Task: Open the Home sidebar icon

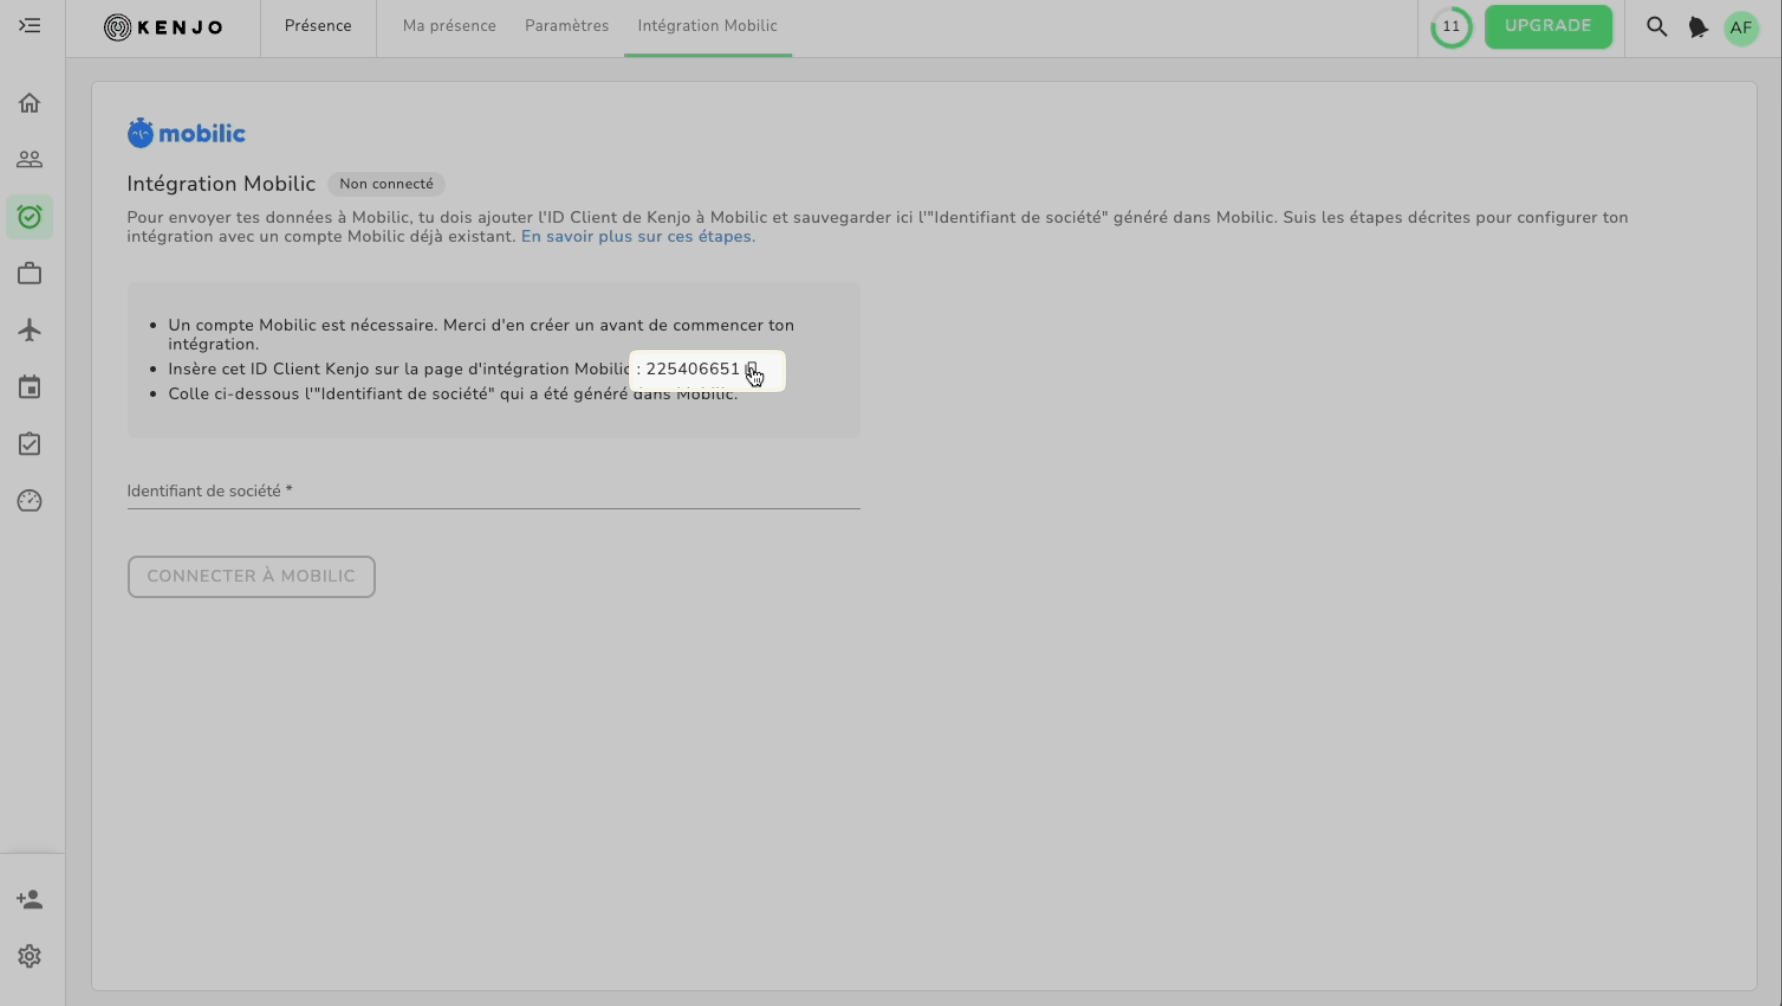Action: (x=30, y=103)
